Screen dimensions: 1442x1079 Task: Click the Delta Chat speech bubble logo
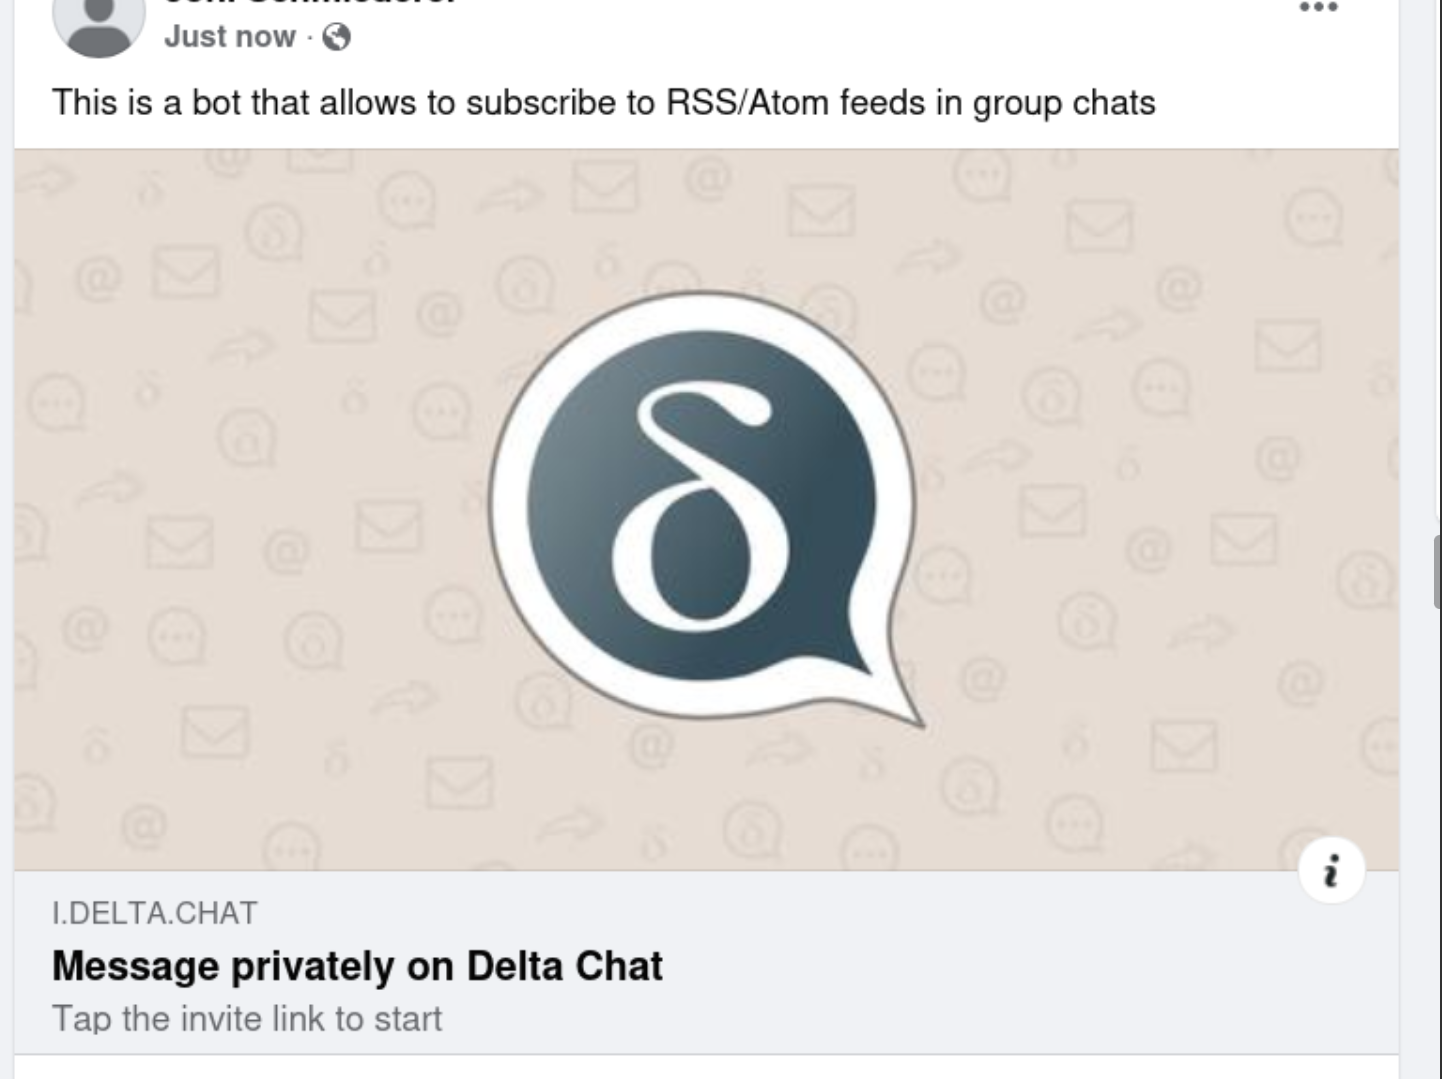click(700, 507)
